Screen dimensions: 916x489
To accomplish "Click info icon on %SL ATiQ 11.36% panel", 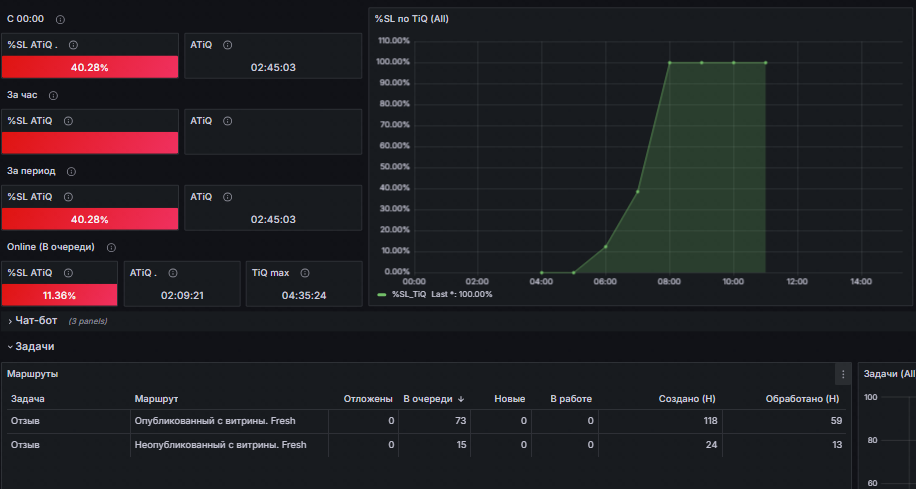I will (68, 273).
